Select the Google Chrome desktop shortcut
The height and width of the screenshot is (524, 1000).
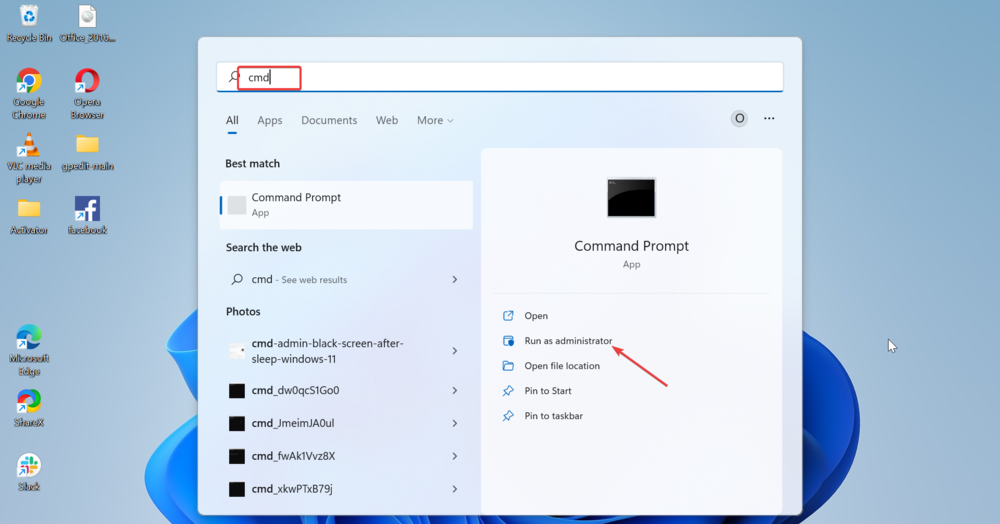coord(29,94)
